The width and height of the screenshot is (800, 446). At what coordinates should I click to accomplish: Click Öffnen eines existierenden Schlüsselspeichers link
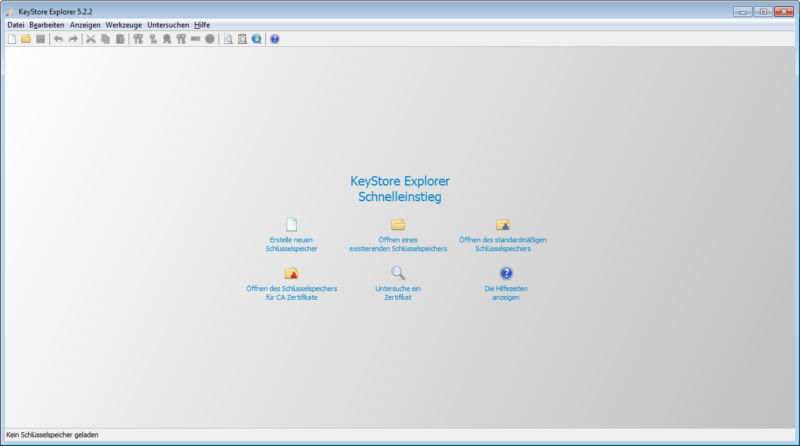point(398,244)
